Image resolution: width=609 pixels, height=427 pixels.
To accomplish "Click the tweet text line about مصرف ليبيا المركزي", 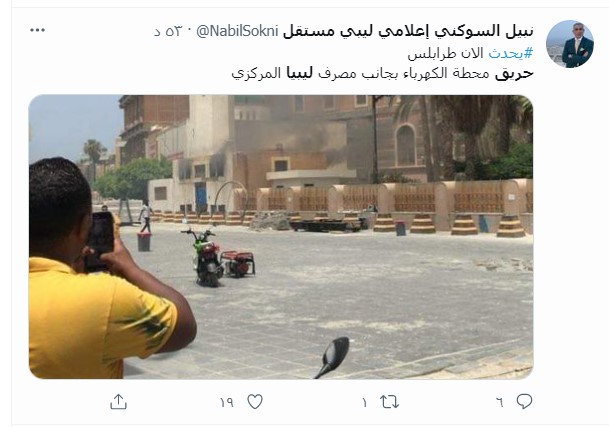I will coord(383,73).
